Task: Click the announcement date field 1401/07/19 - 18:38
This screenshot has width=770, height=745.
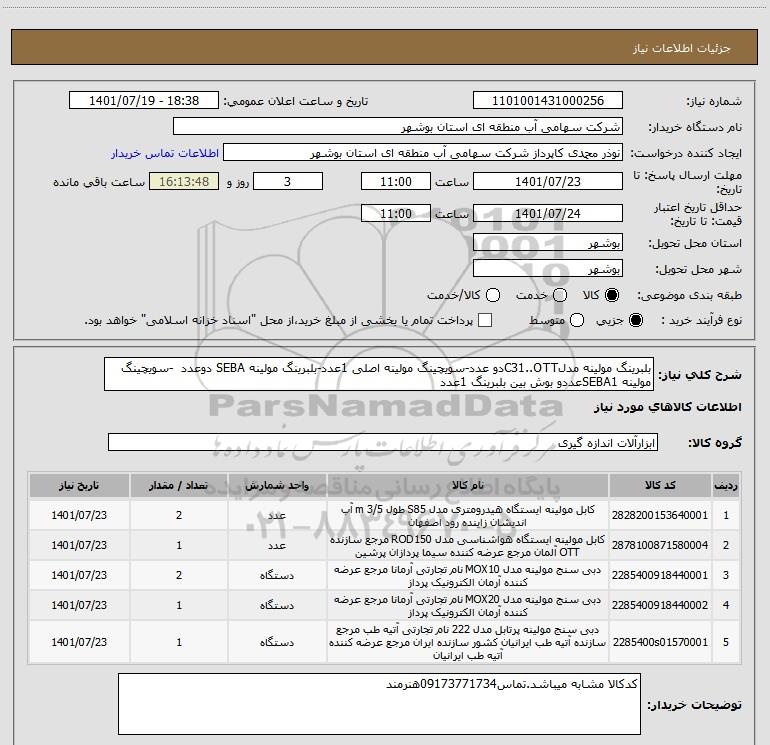Action: (144, 101)
